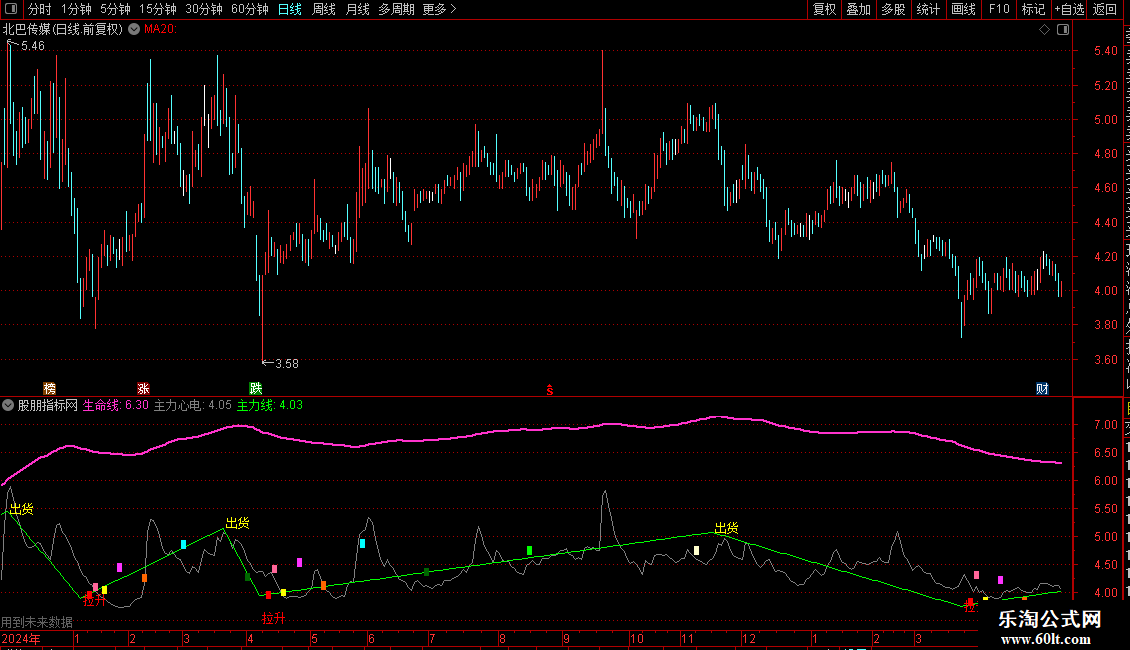1130x650 pixels.
Task: Click month 6 on the time axis
Action: click(x=371, y=638)
